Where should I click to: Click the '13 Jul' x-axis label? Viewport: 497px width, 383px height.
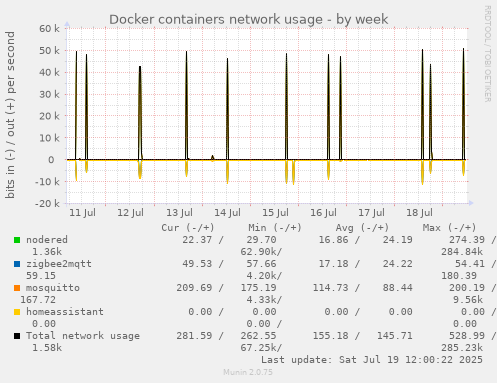click(179, 213)
